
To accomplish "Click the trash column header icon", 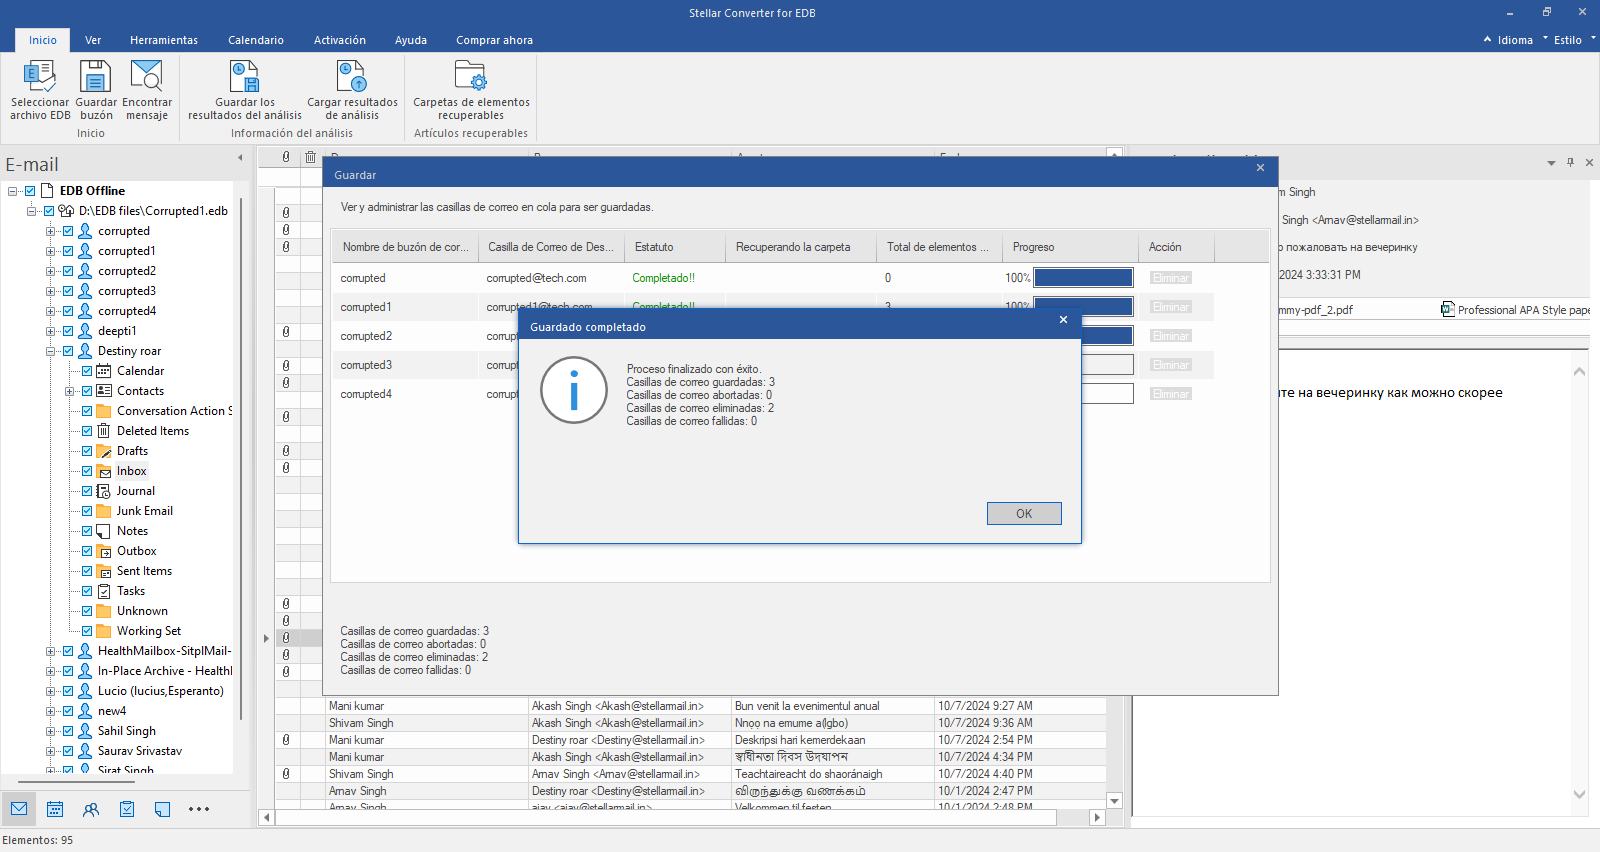I will point(311,157).
